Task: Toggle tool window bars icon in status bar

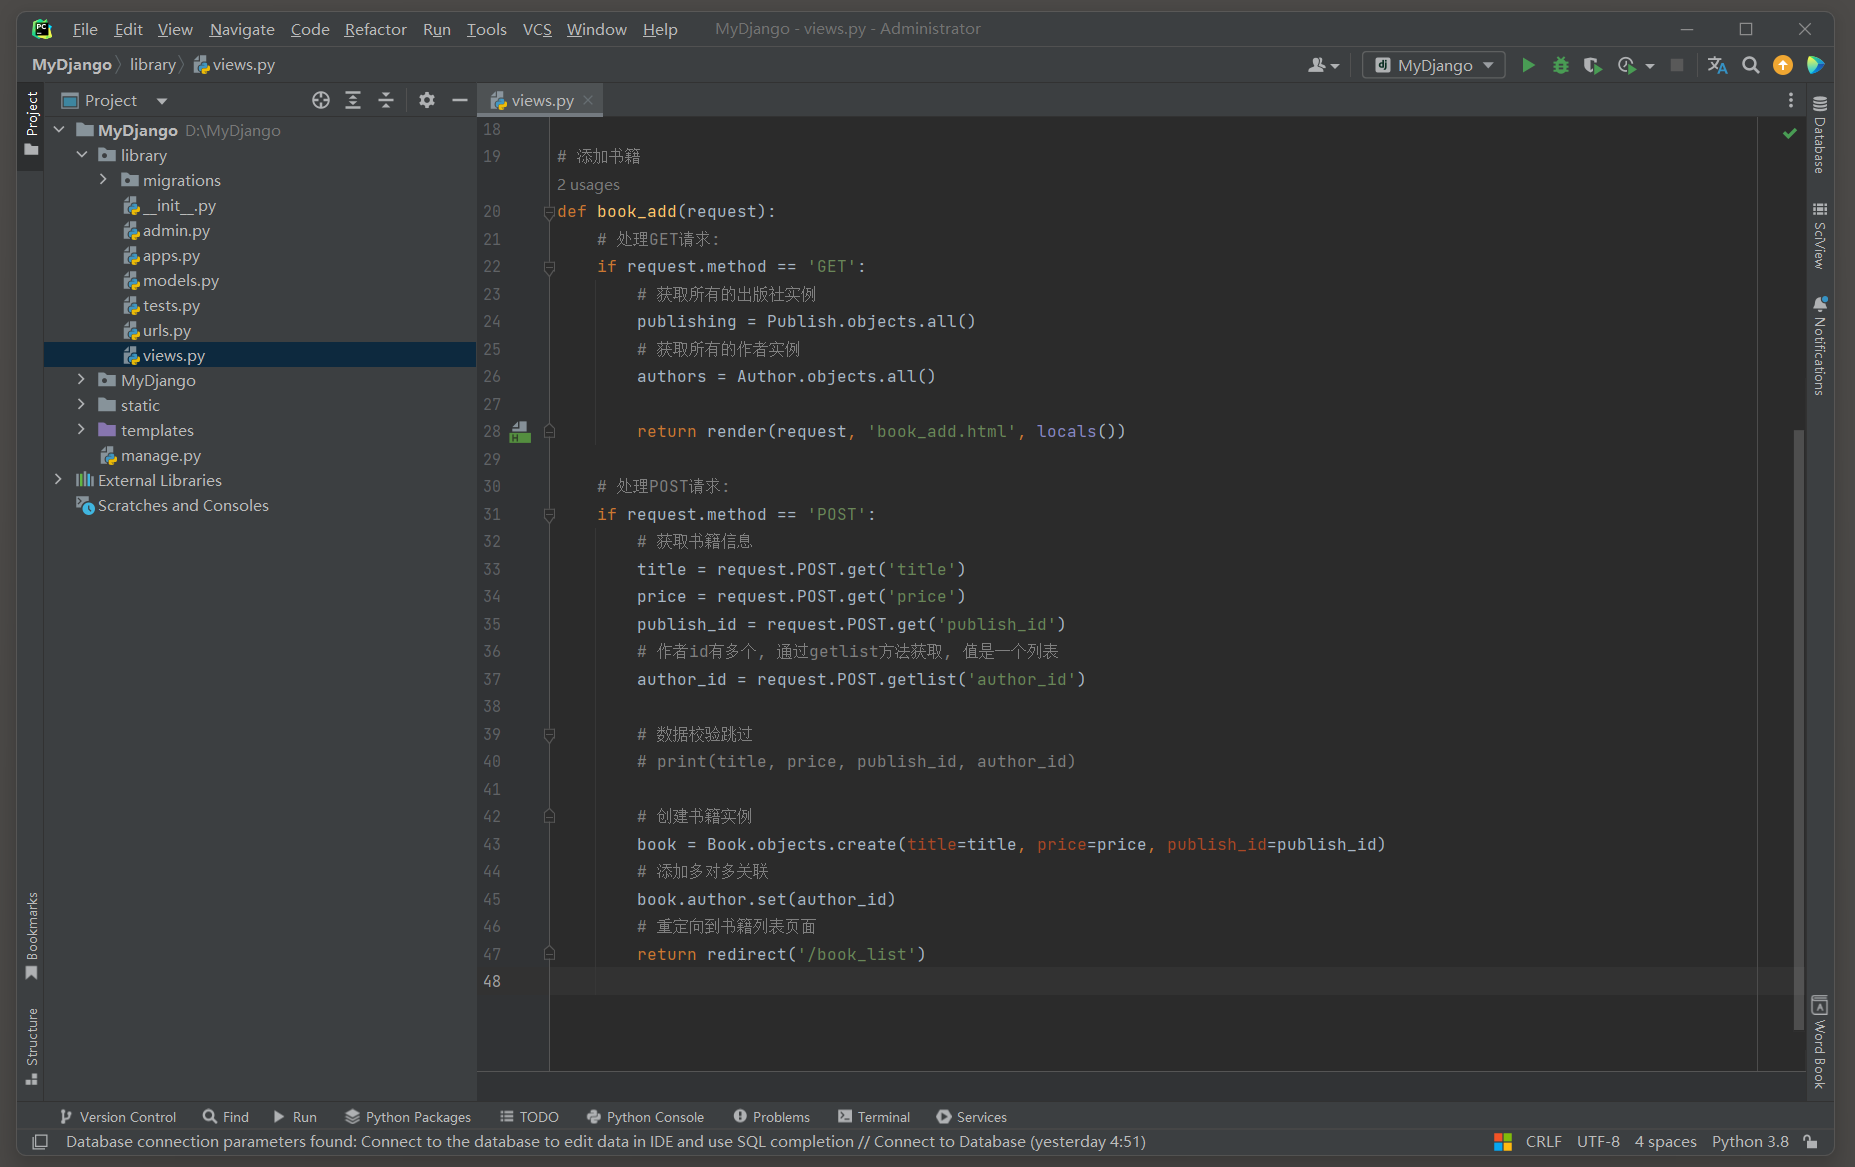Action: point(40,1142)
